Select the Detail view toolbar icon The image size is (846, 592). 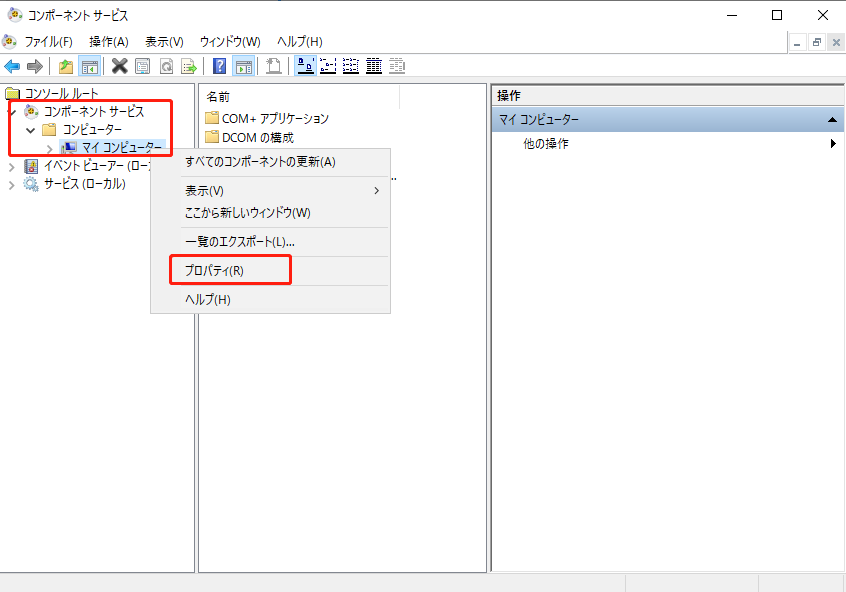coord(374,66)
